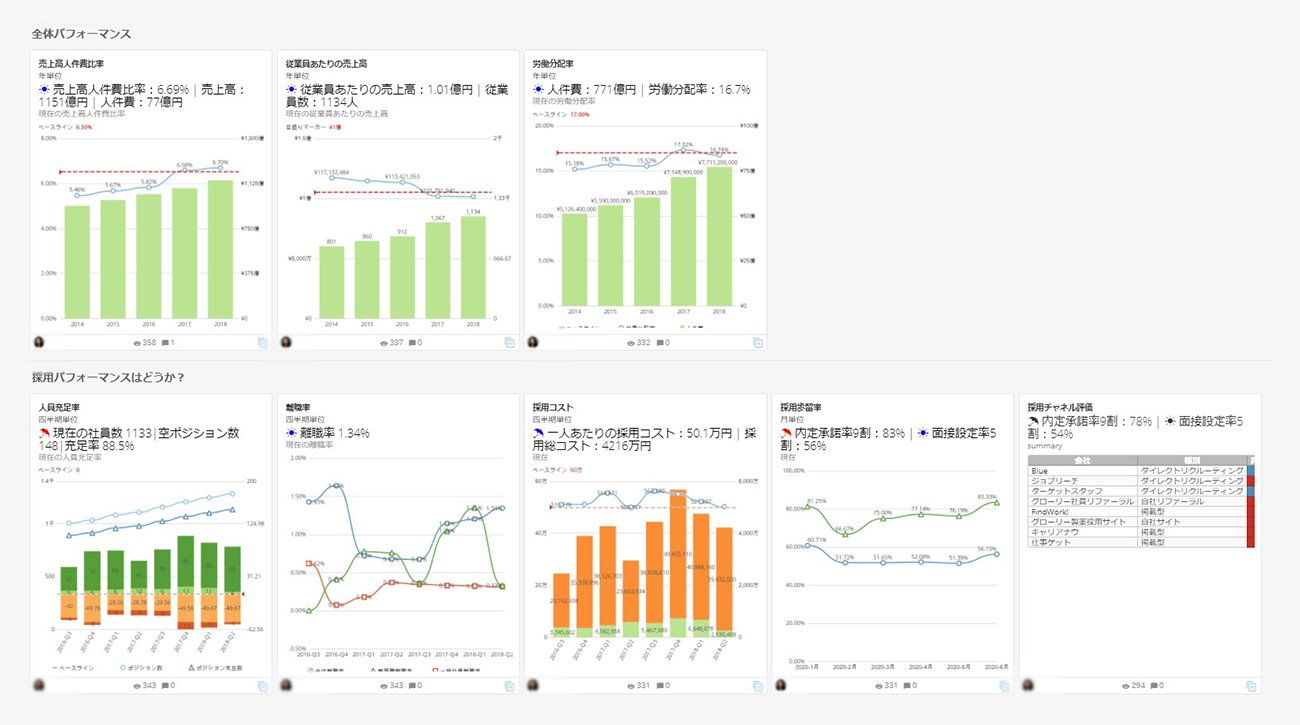1300x725 pixels.
Task: Select the Blue row in channel table
Action: [1040, 470]
